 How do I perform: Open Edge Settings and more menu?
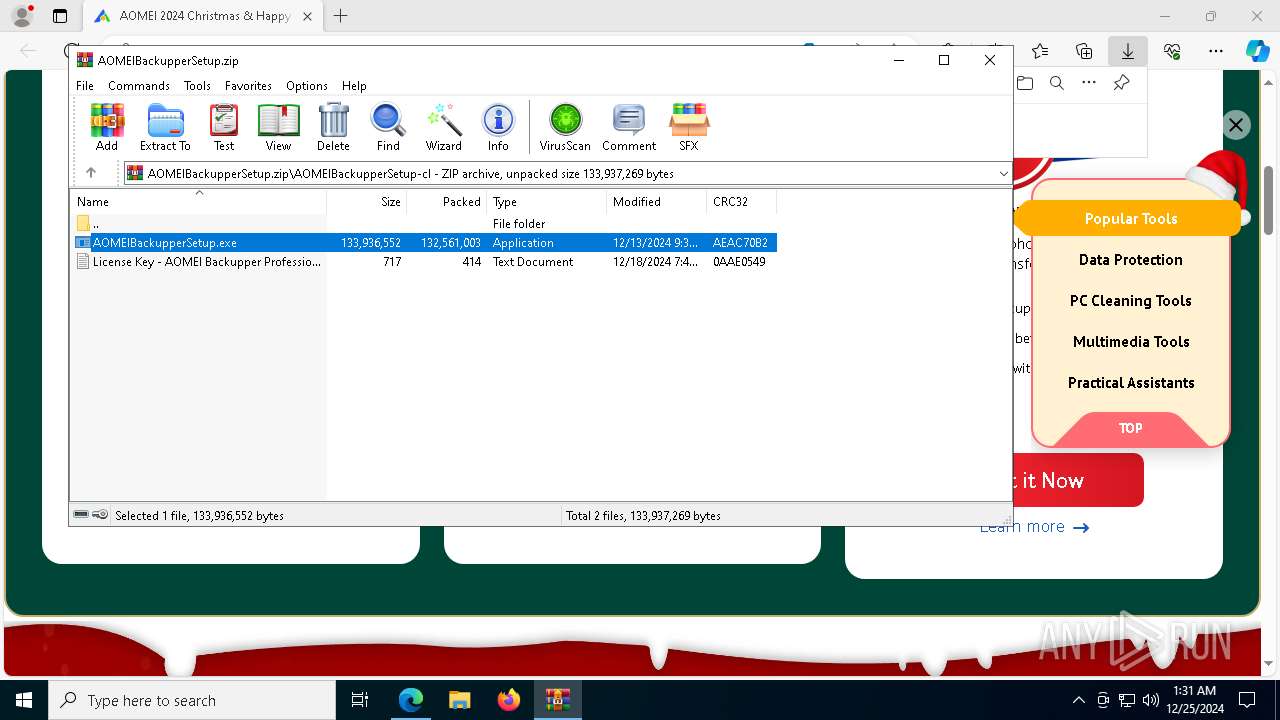[1215, 51]
